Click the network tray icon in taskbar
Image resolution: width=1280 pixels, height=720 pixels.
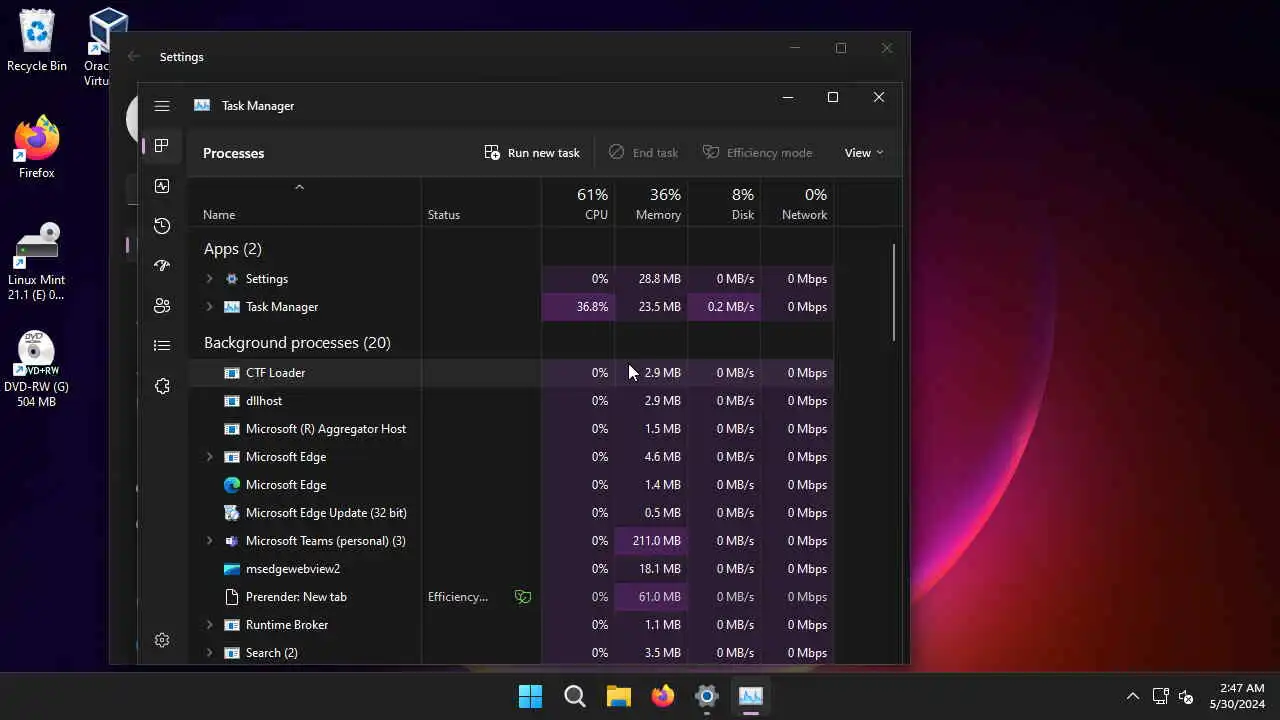(1161, 696)
